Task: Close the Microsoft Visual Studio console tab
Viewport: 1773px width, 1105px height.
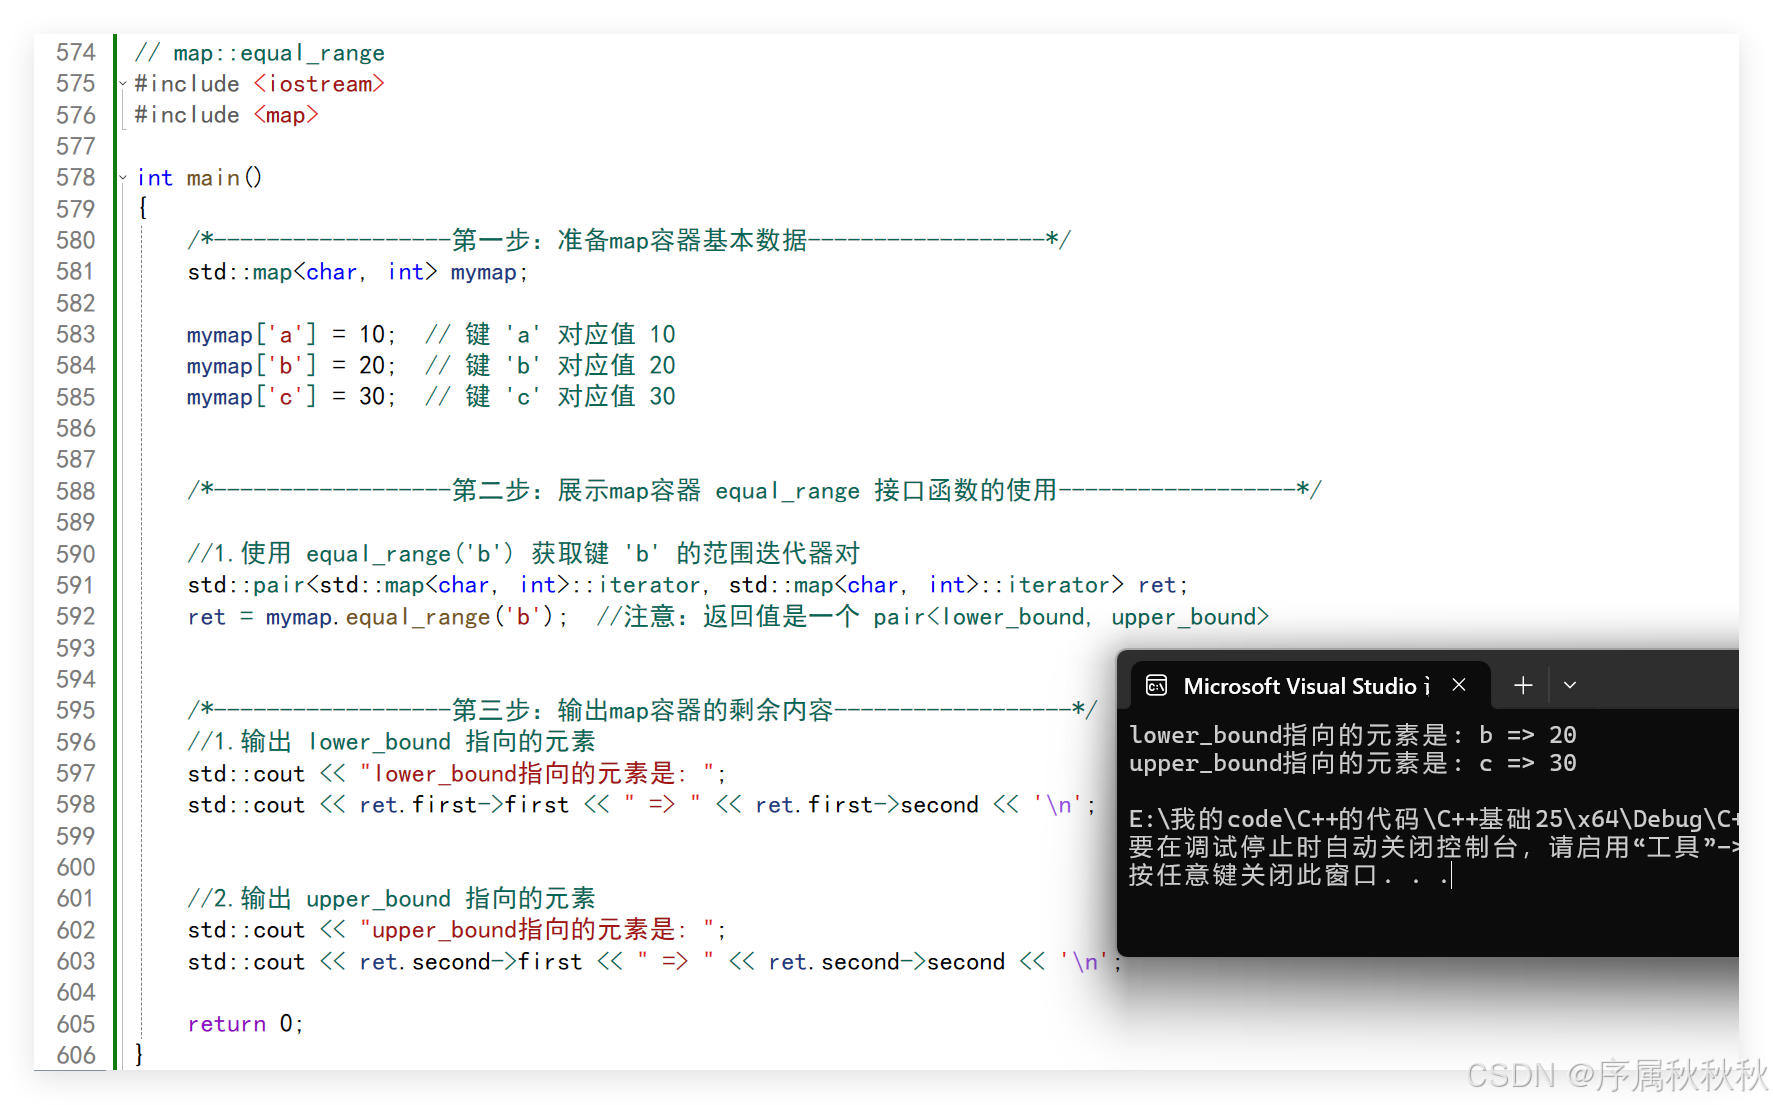Action: coord(1459,685)
